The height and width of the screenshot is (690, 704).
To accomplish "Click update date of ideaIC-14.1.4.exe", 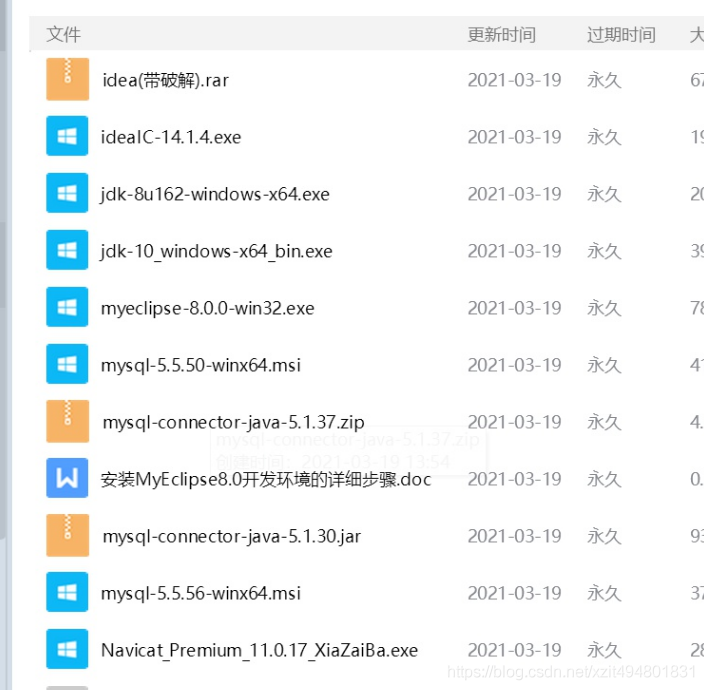I will (515, 137).
